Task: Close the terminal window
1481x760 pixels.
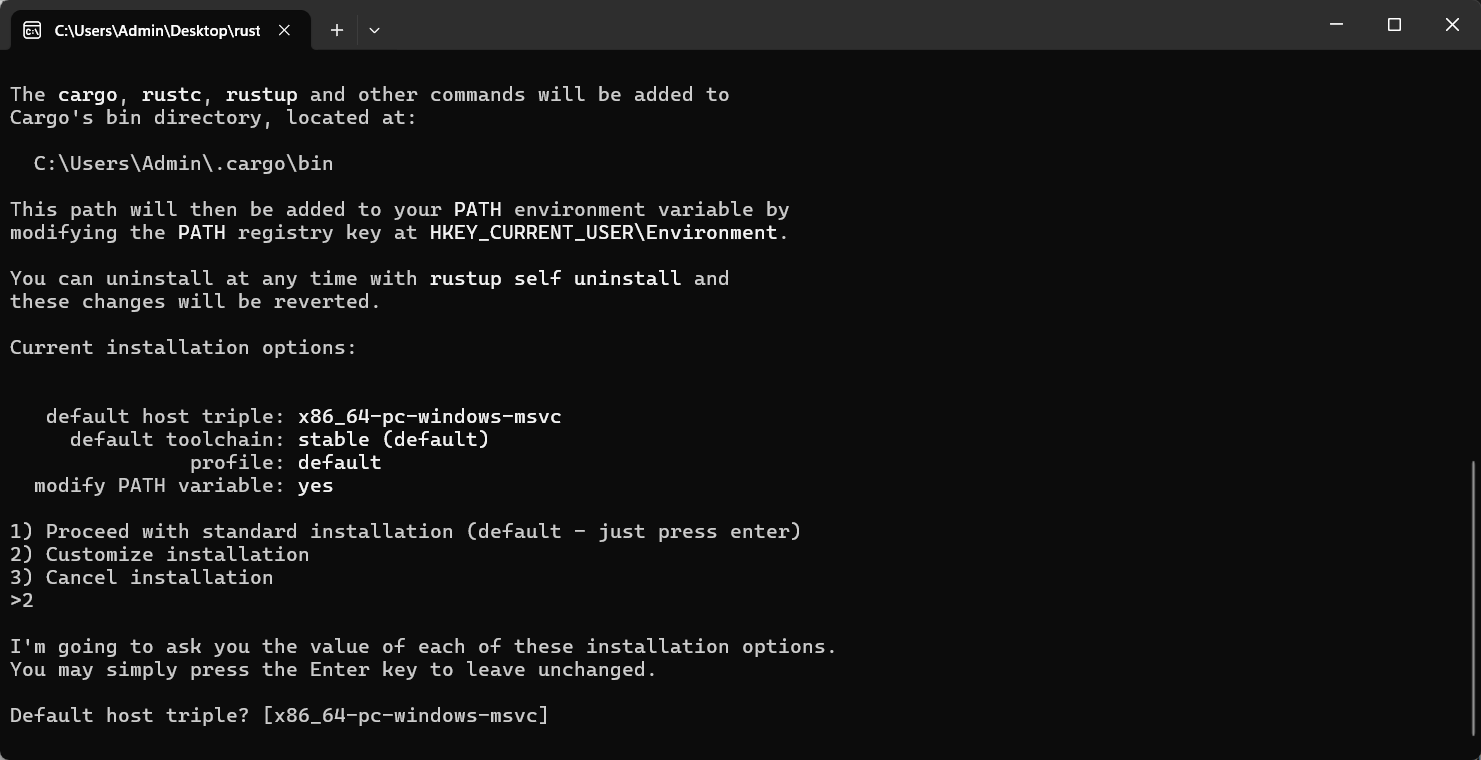Action: point(1452,25)
